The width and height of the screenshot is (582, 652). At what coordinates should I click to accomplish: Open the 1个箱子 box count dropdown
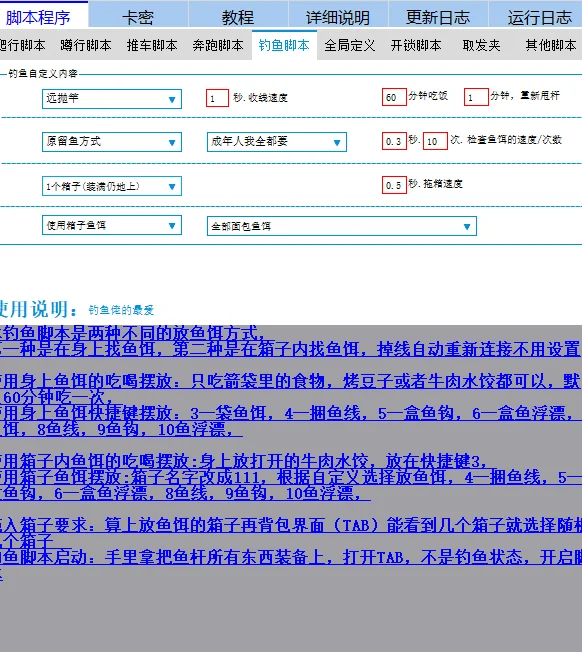[x=112, y=186]
